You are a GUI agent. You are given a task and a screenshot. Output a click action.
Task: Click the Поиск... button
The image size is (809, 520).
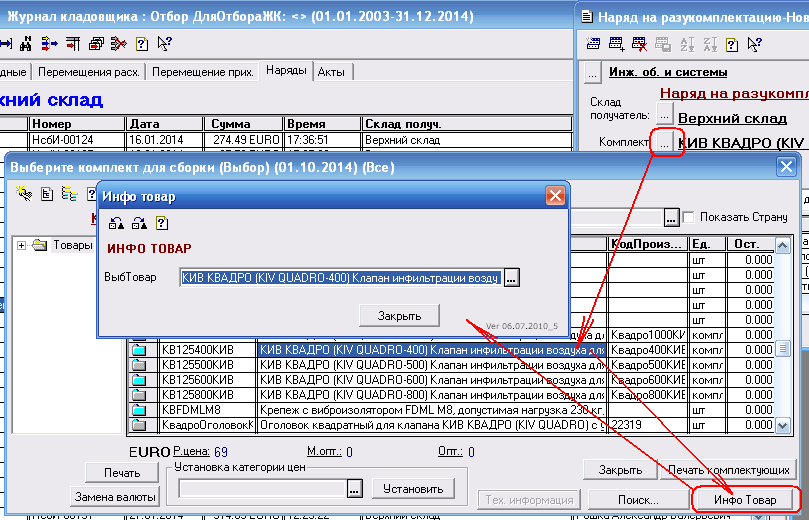[x=638, y=499]
